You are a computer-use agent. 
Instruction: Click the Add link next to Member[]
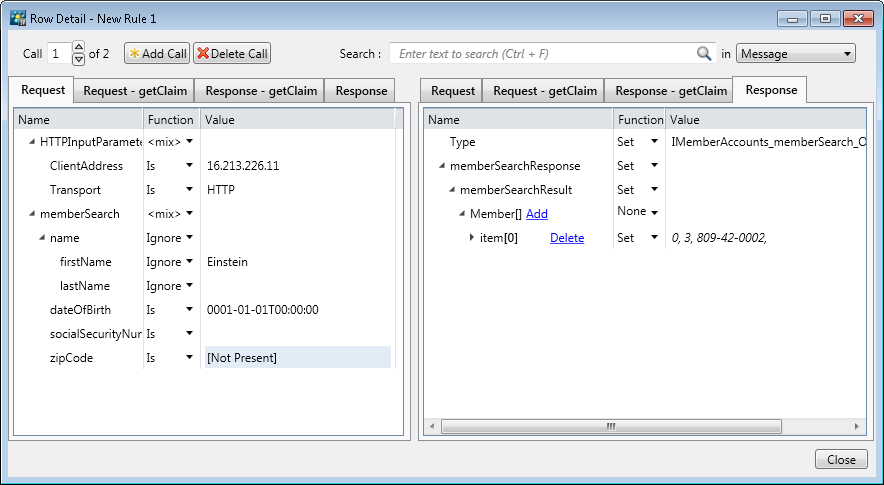click(537, 214)
